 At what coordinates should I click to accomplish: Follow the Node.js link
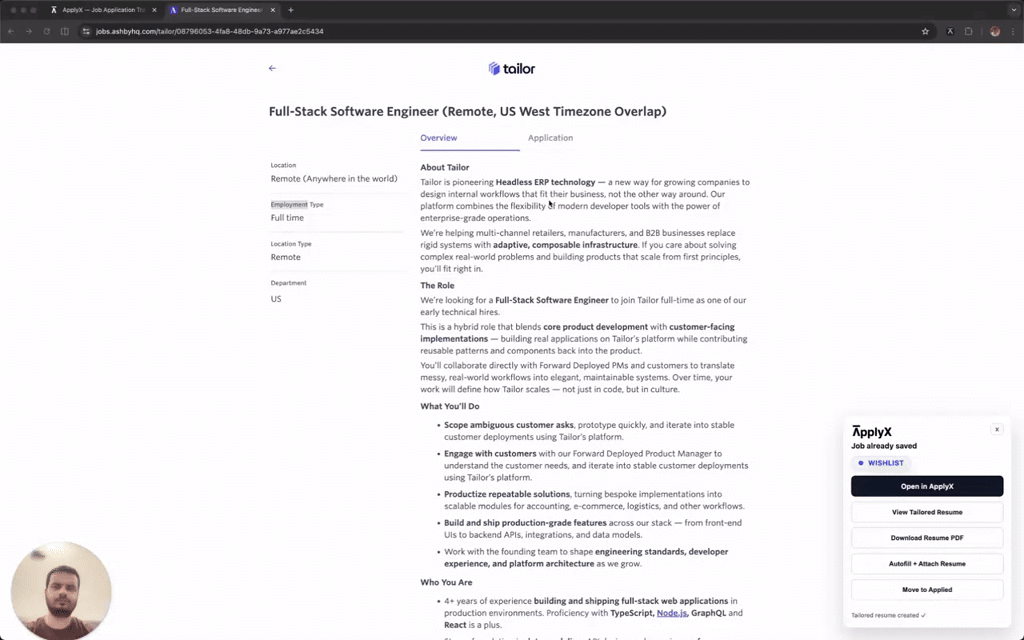tap(671, 613)
